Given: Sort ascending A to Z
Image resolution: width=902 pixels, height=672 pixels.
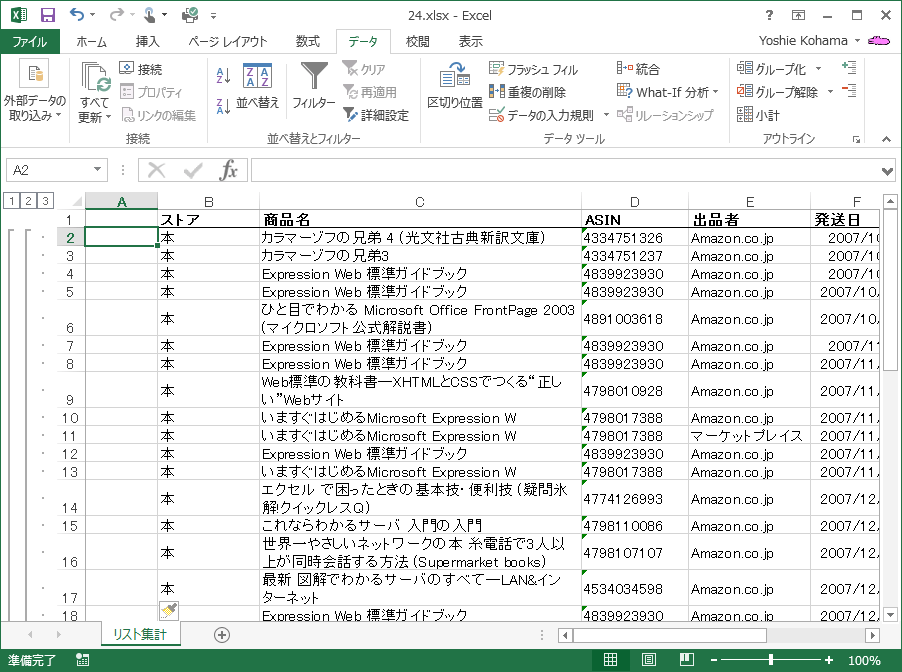Looking at the screenshot, I should click(223, 75).
